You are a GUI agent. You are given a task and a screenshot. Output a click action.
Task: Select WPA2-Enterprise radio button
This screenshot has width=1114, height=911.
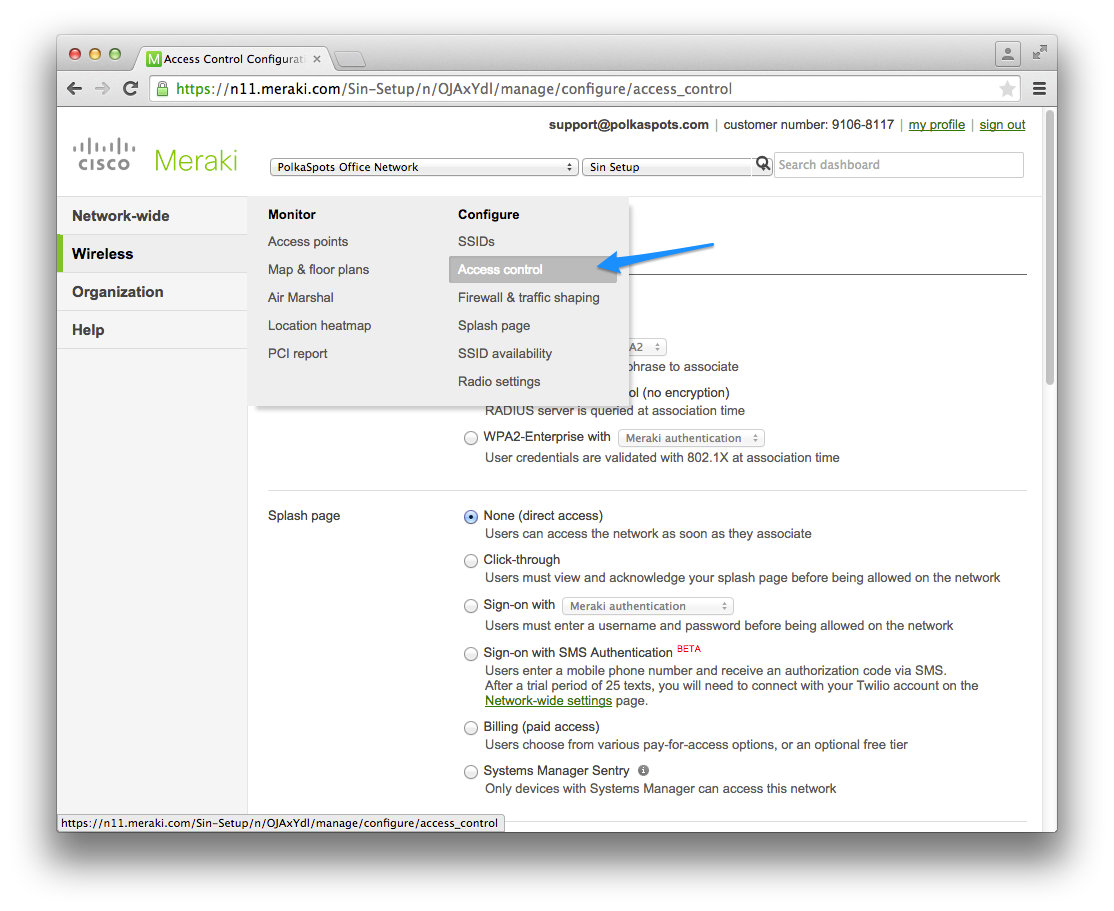pos(470,438)
